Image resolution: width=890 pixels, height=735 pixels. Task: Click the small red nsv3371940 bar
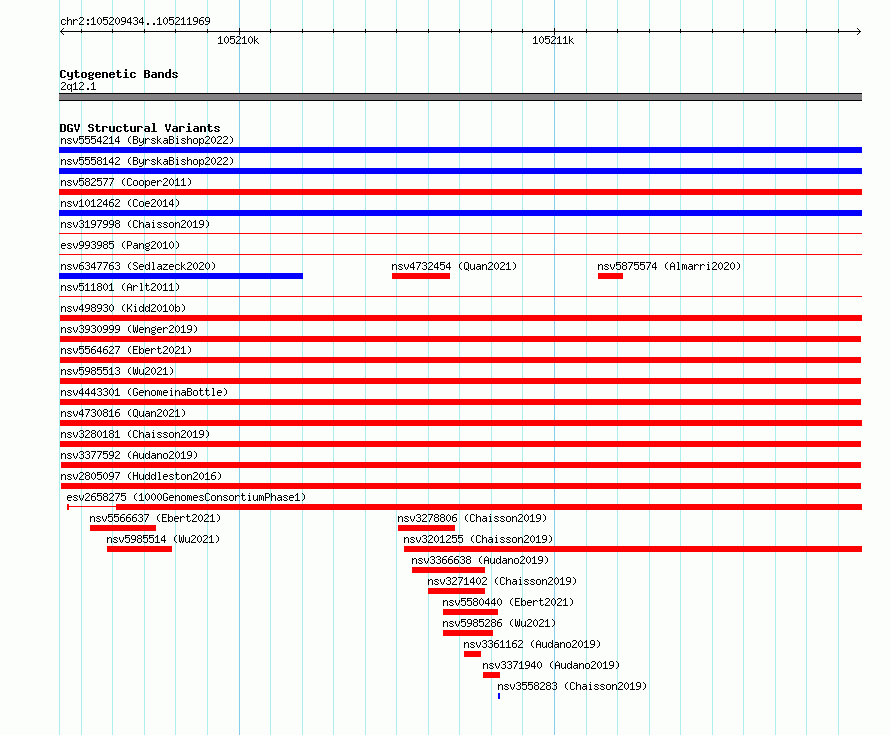coord(492,675)
